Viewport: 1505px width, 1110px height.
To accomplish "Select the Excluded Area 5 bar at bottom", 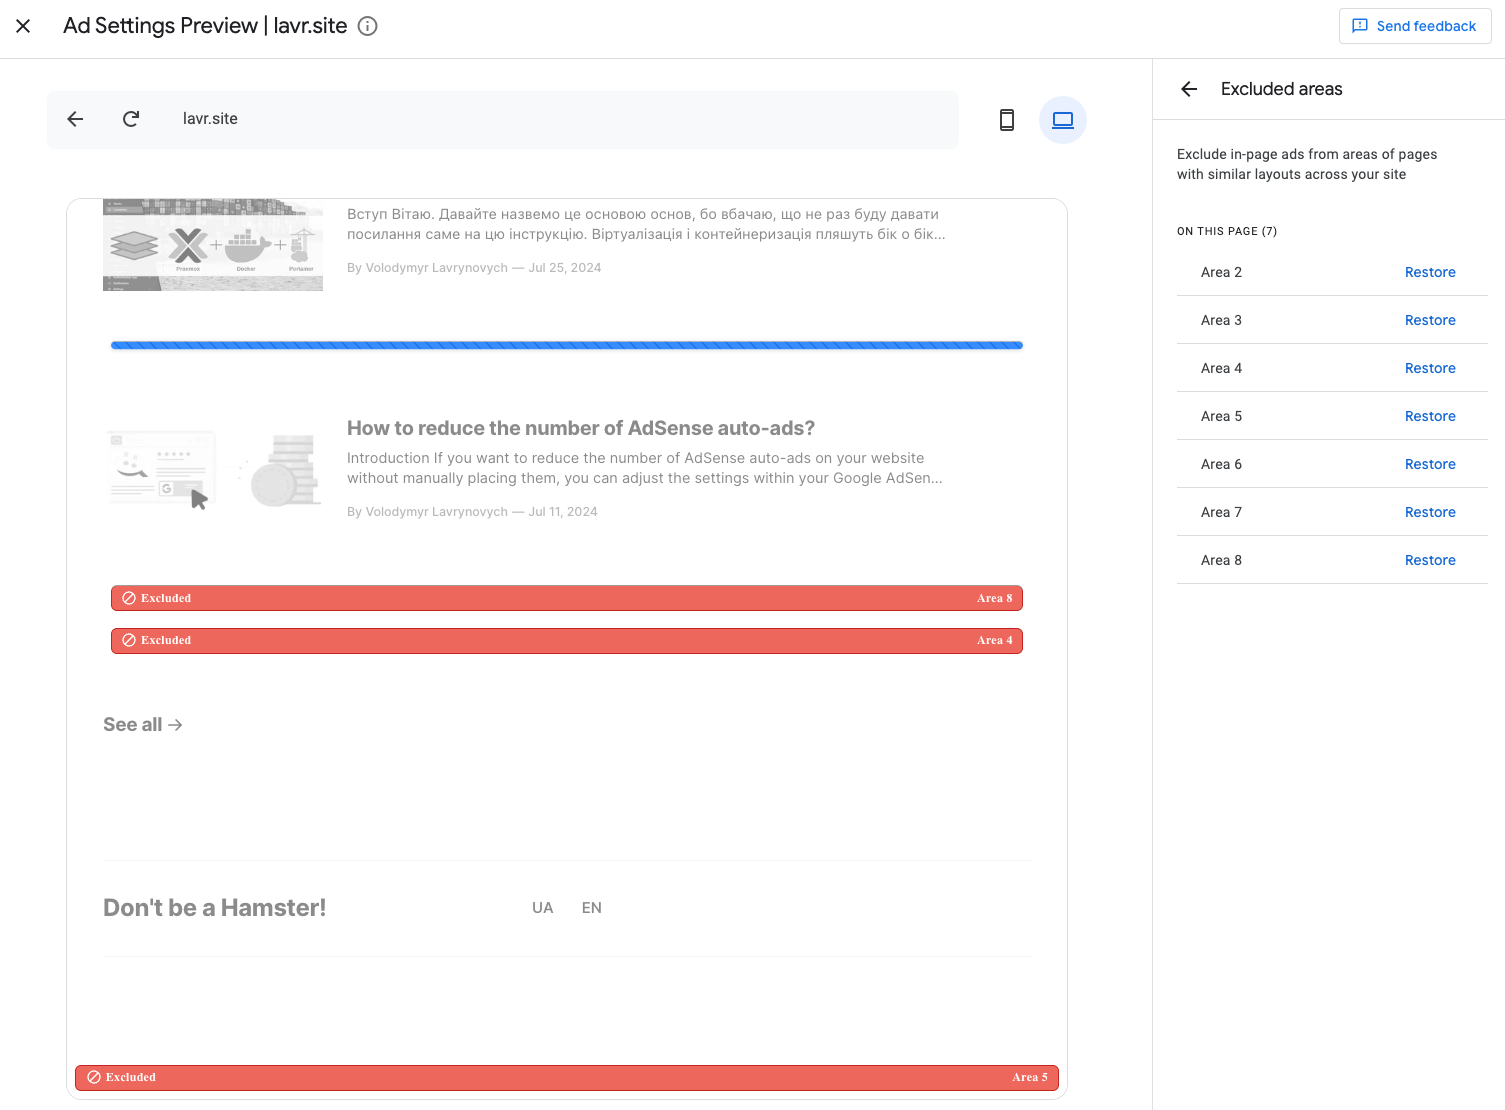I will 566,1077.
